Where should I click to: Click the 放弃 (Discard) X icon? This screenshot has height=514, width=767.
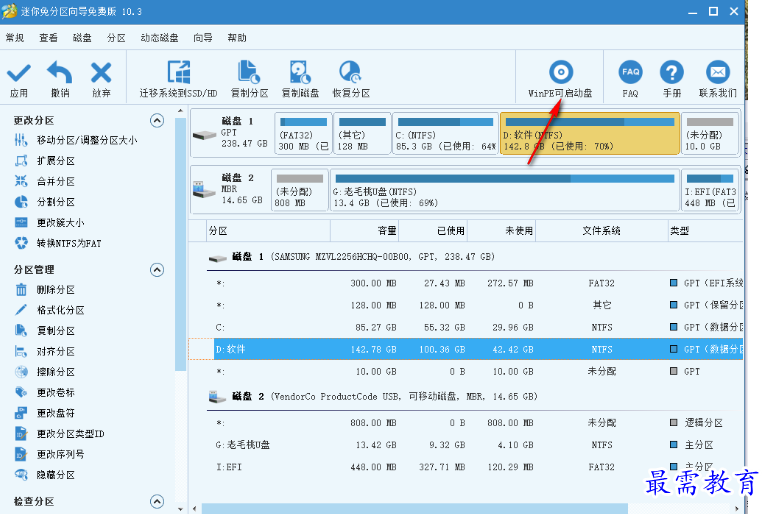(x=101, y=72)
